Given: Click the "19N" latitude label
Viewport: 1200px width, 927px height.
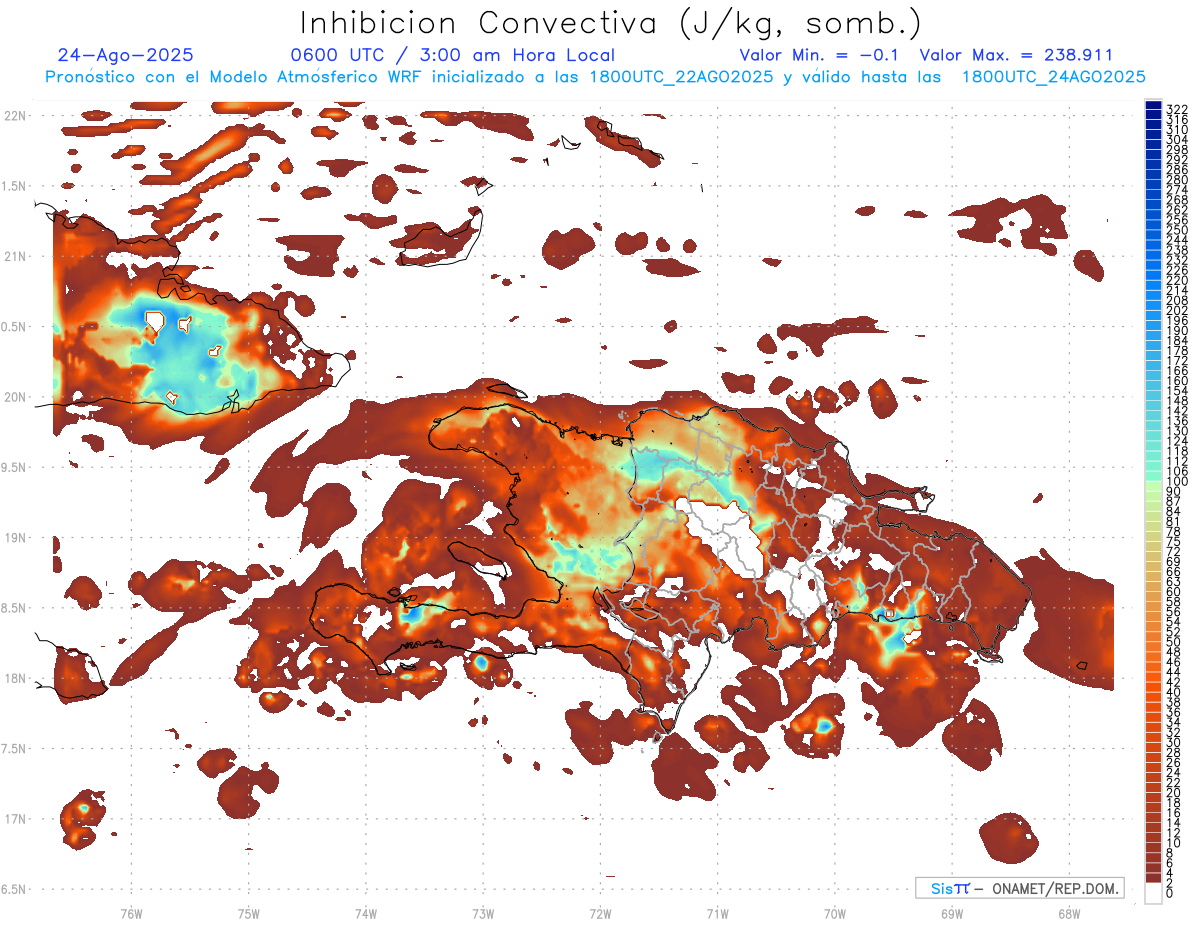Looking at the screenshot, I should (14, 537).
